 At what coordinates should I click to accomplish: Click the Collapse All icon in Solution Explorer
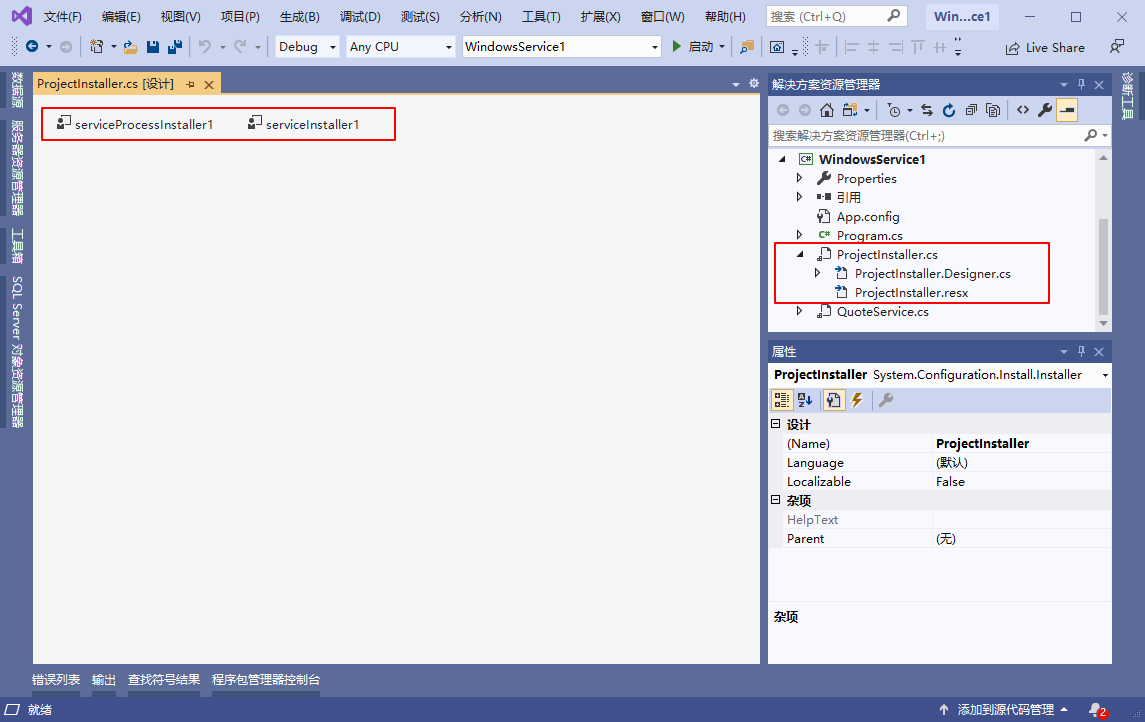click(971, 110)
